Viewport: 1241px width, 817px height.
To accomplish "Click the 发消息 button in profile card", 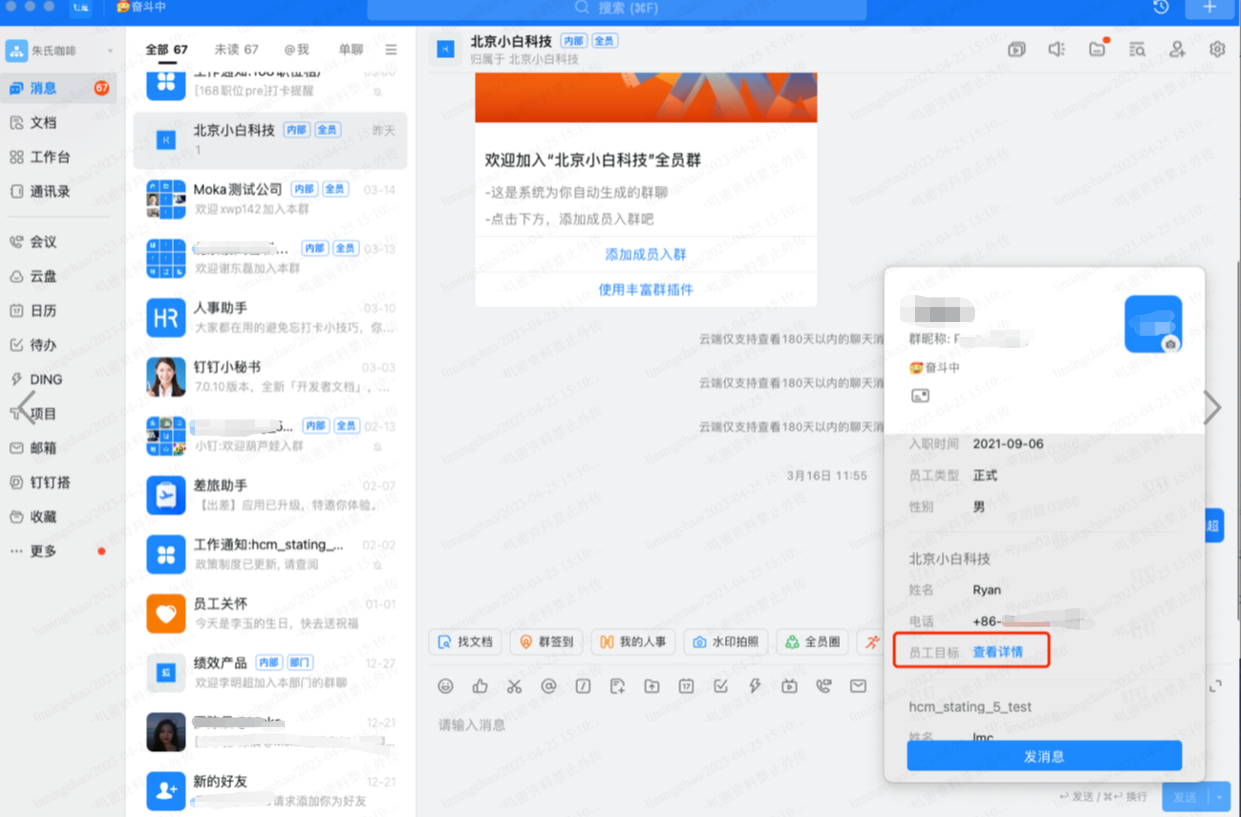I will [1044, 756].
